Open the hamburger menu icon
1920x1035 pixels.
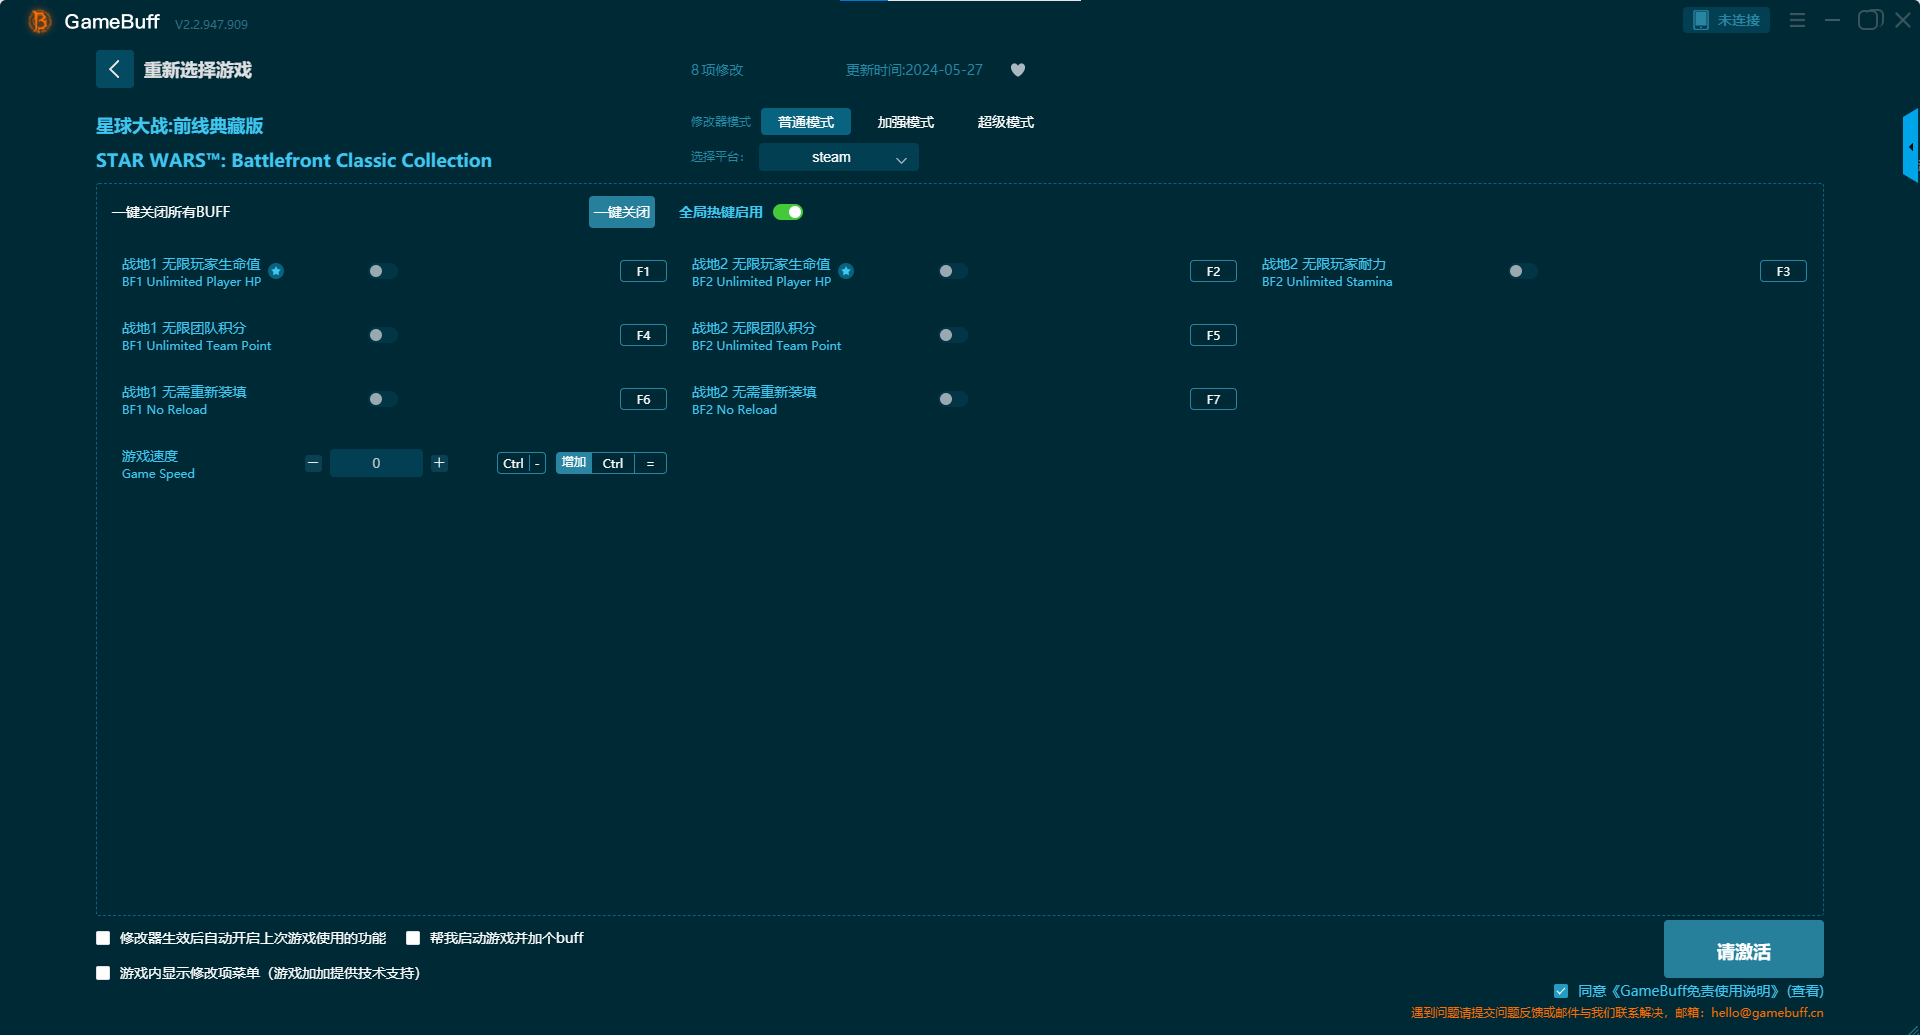point(1797,20)
